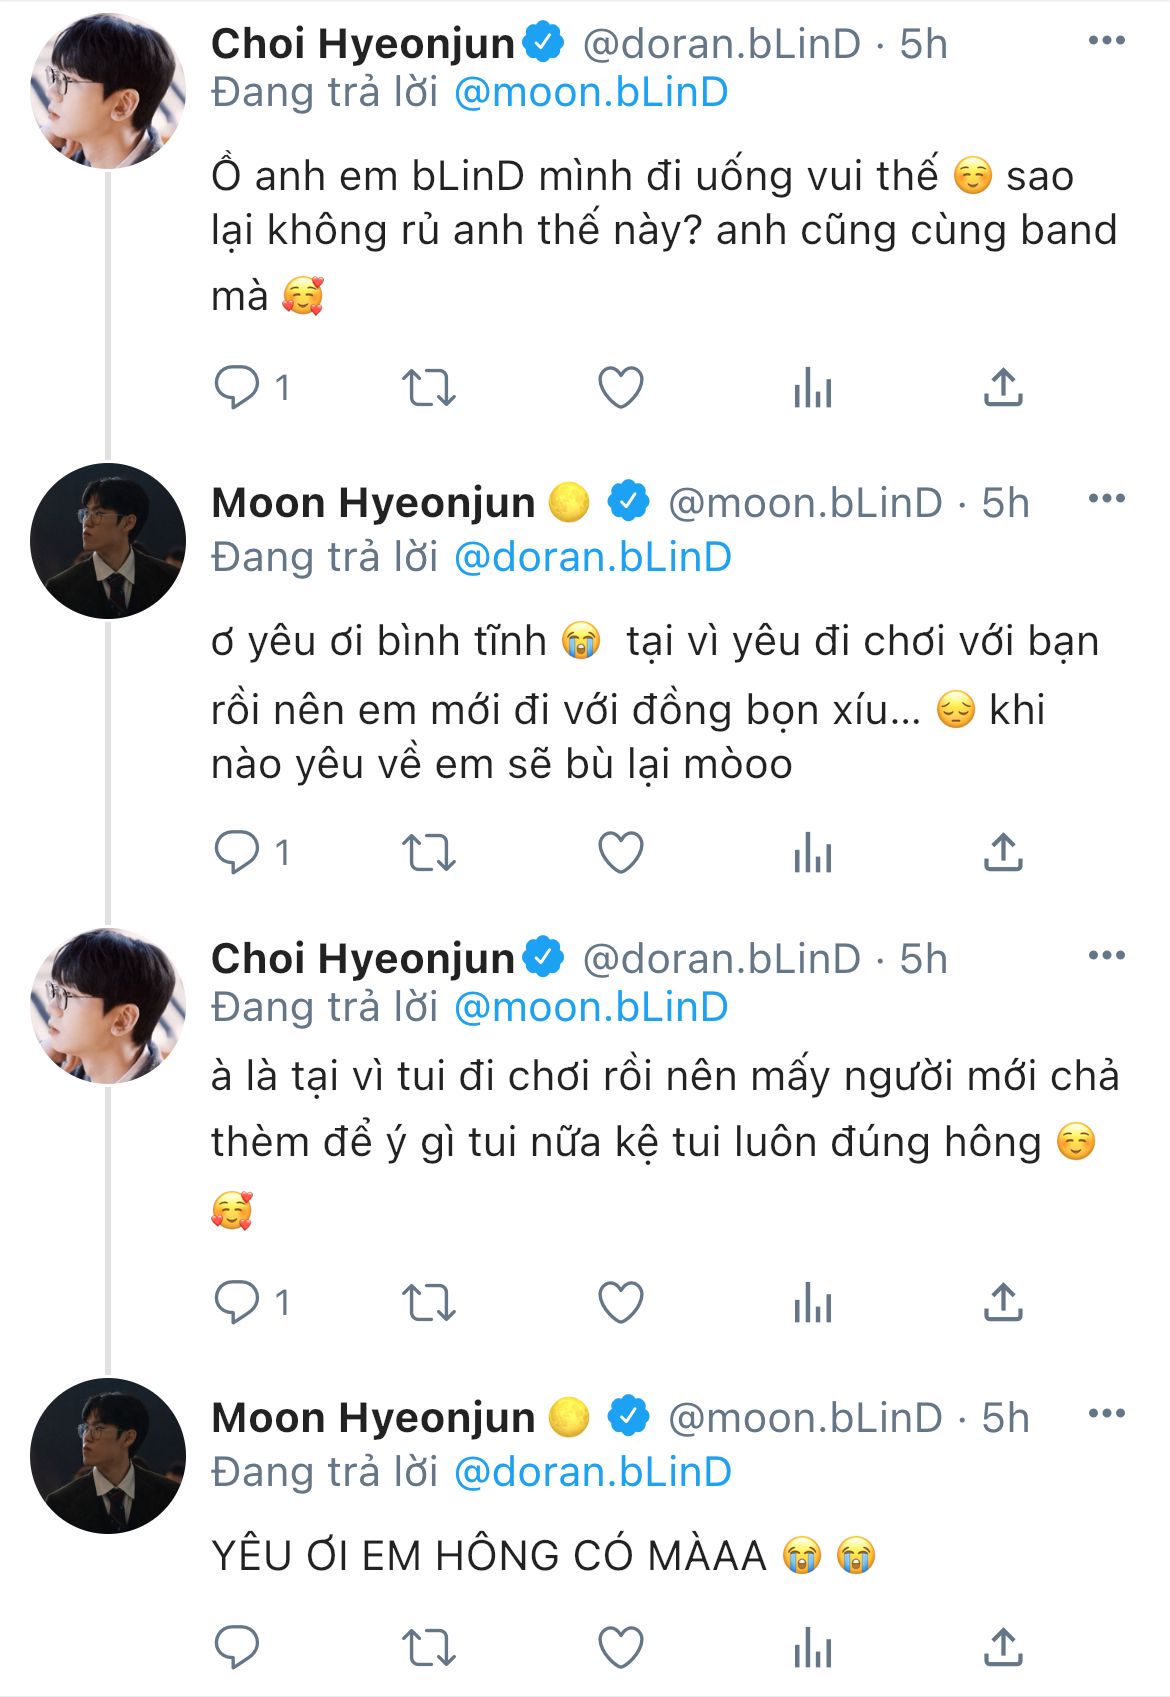View analytics of Choi's 'à là tại vì' tweet

(812, 1303)
